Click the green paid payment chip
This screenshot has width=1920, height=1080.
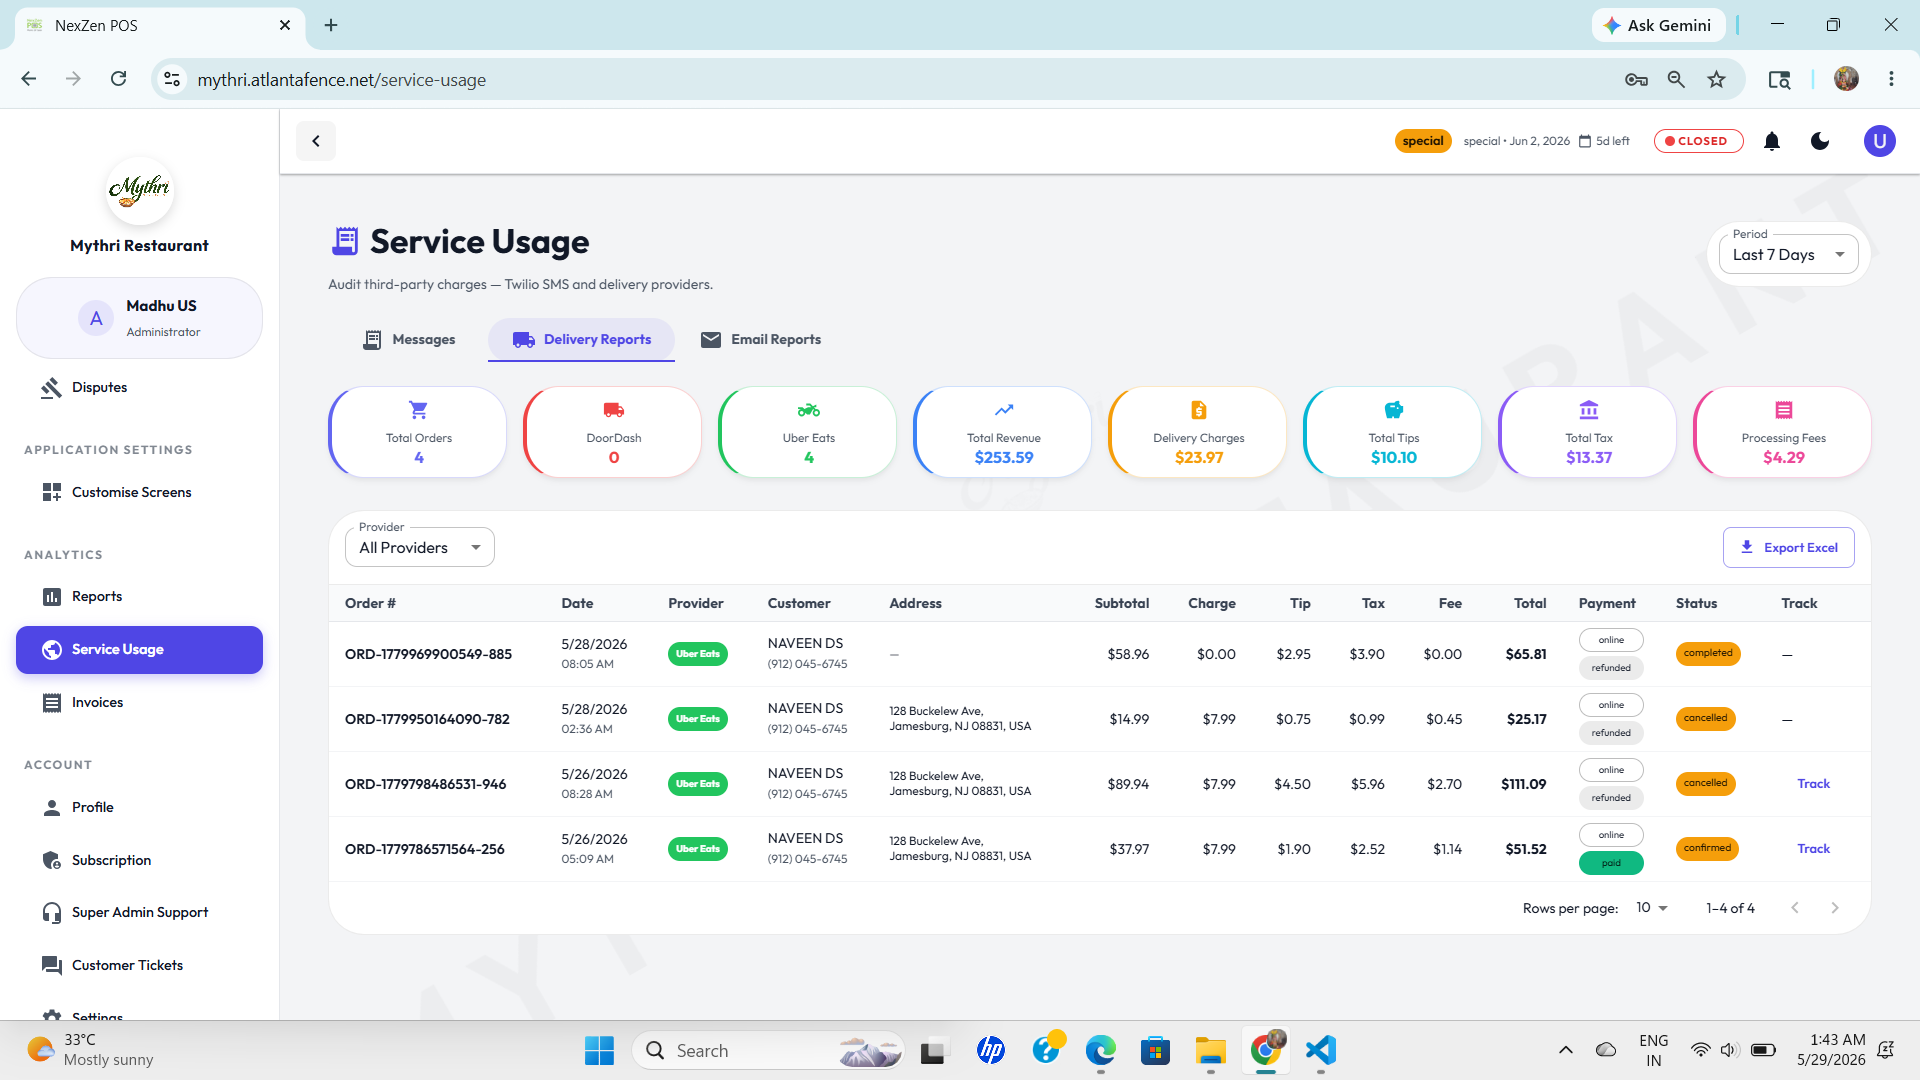(x=1611, y=863)
